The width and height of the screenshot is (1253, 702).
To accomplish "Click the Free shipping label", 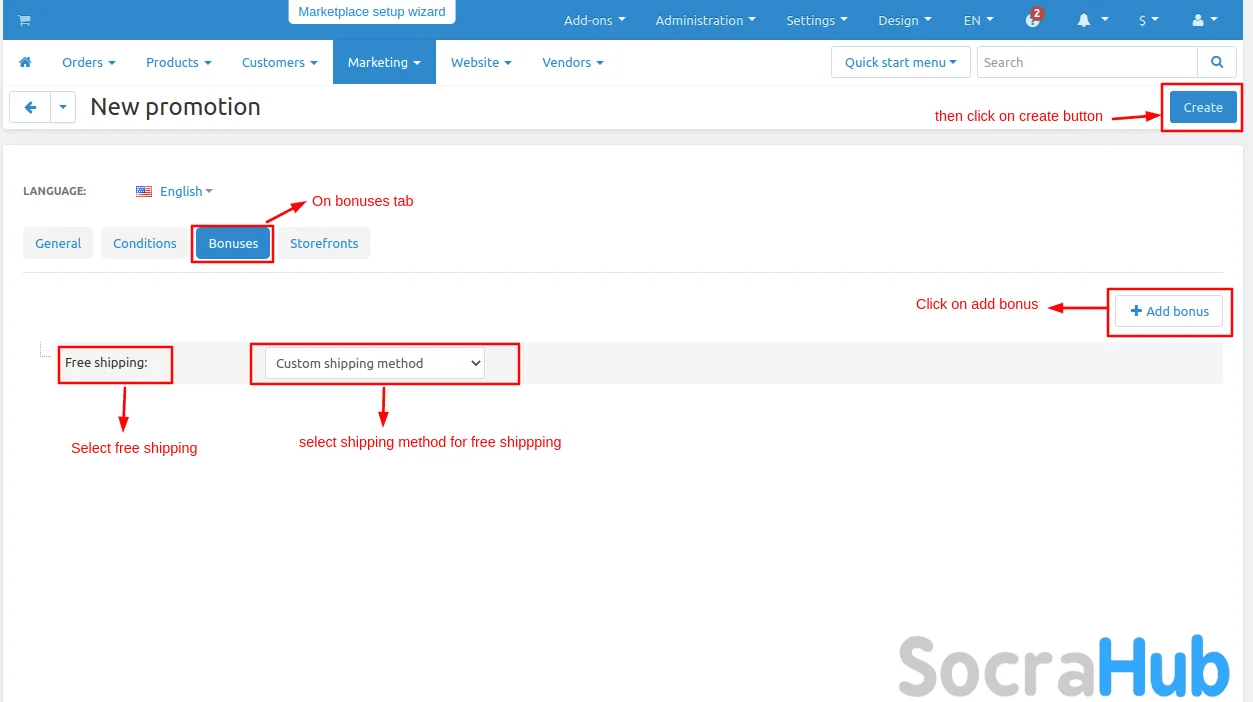I will 106,362.
